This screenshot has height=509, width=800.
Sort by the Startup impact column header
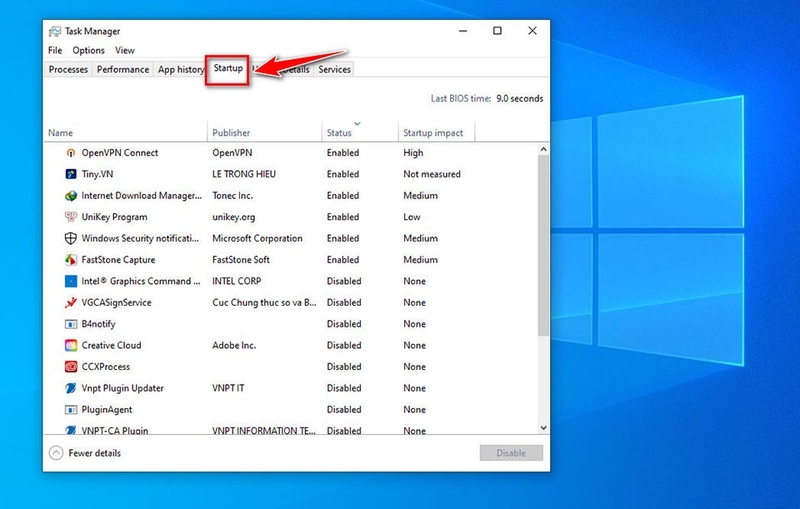[436, 133]
